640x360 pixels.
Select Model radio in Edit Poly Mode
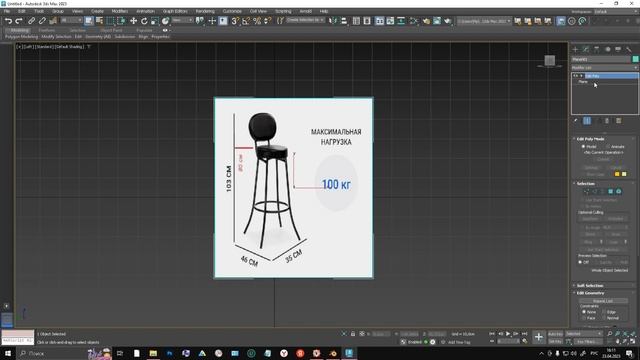[x=583, y=146]
